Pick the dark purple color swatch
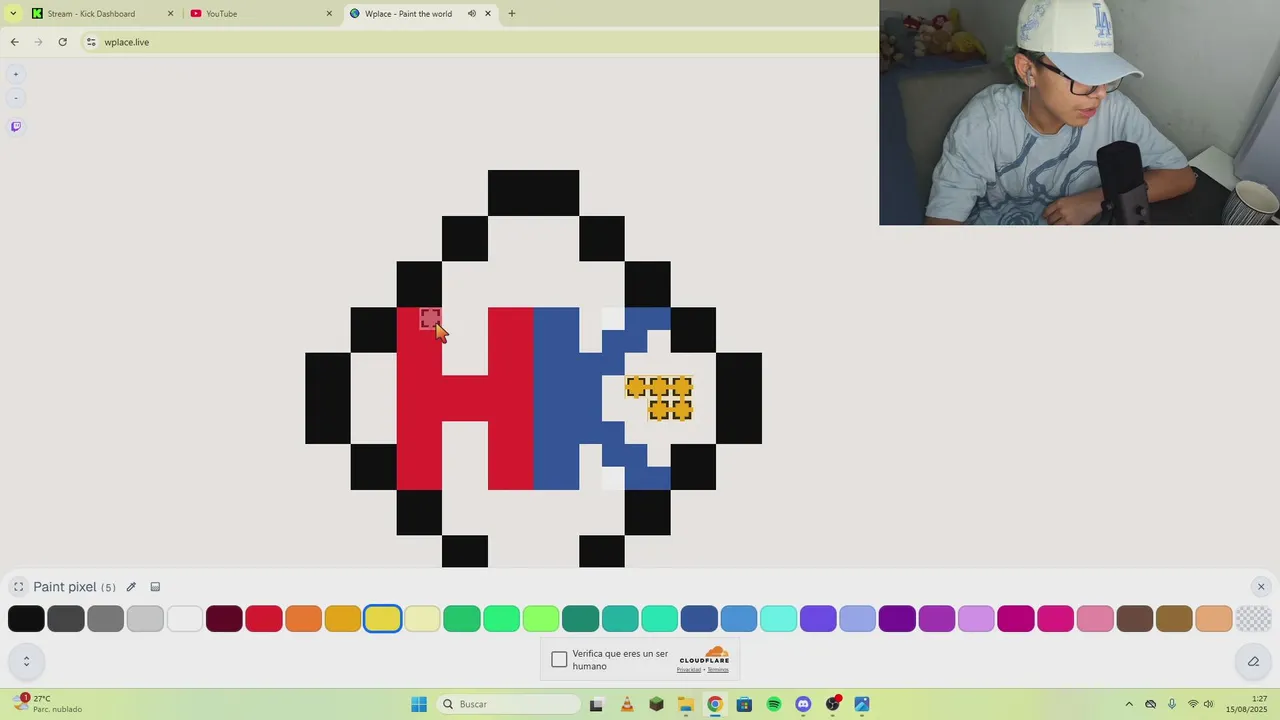The height and width of the screenshot is (720, 1280). click(897, 619)
